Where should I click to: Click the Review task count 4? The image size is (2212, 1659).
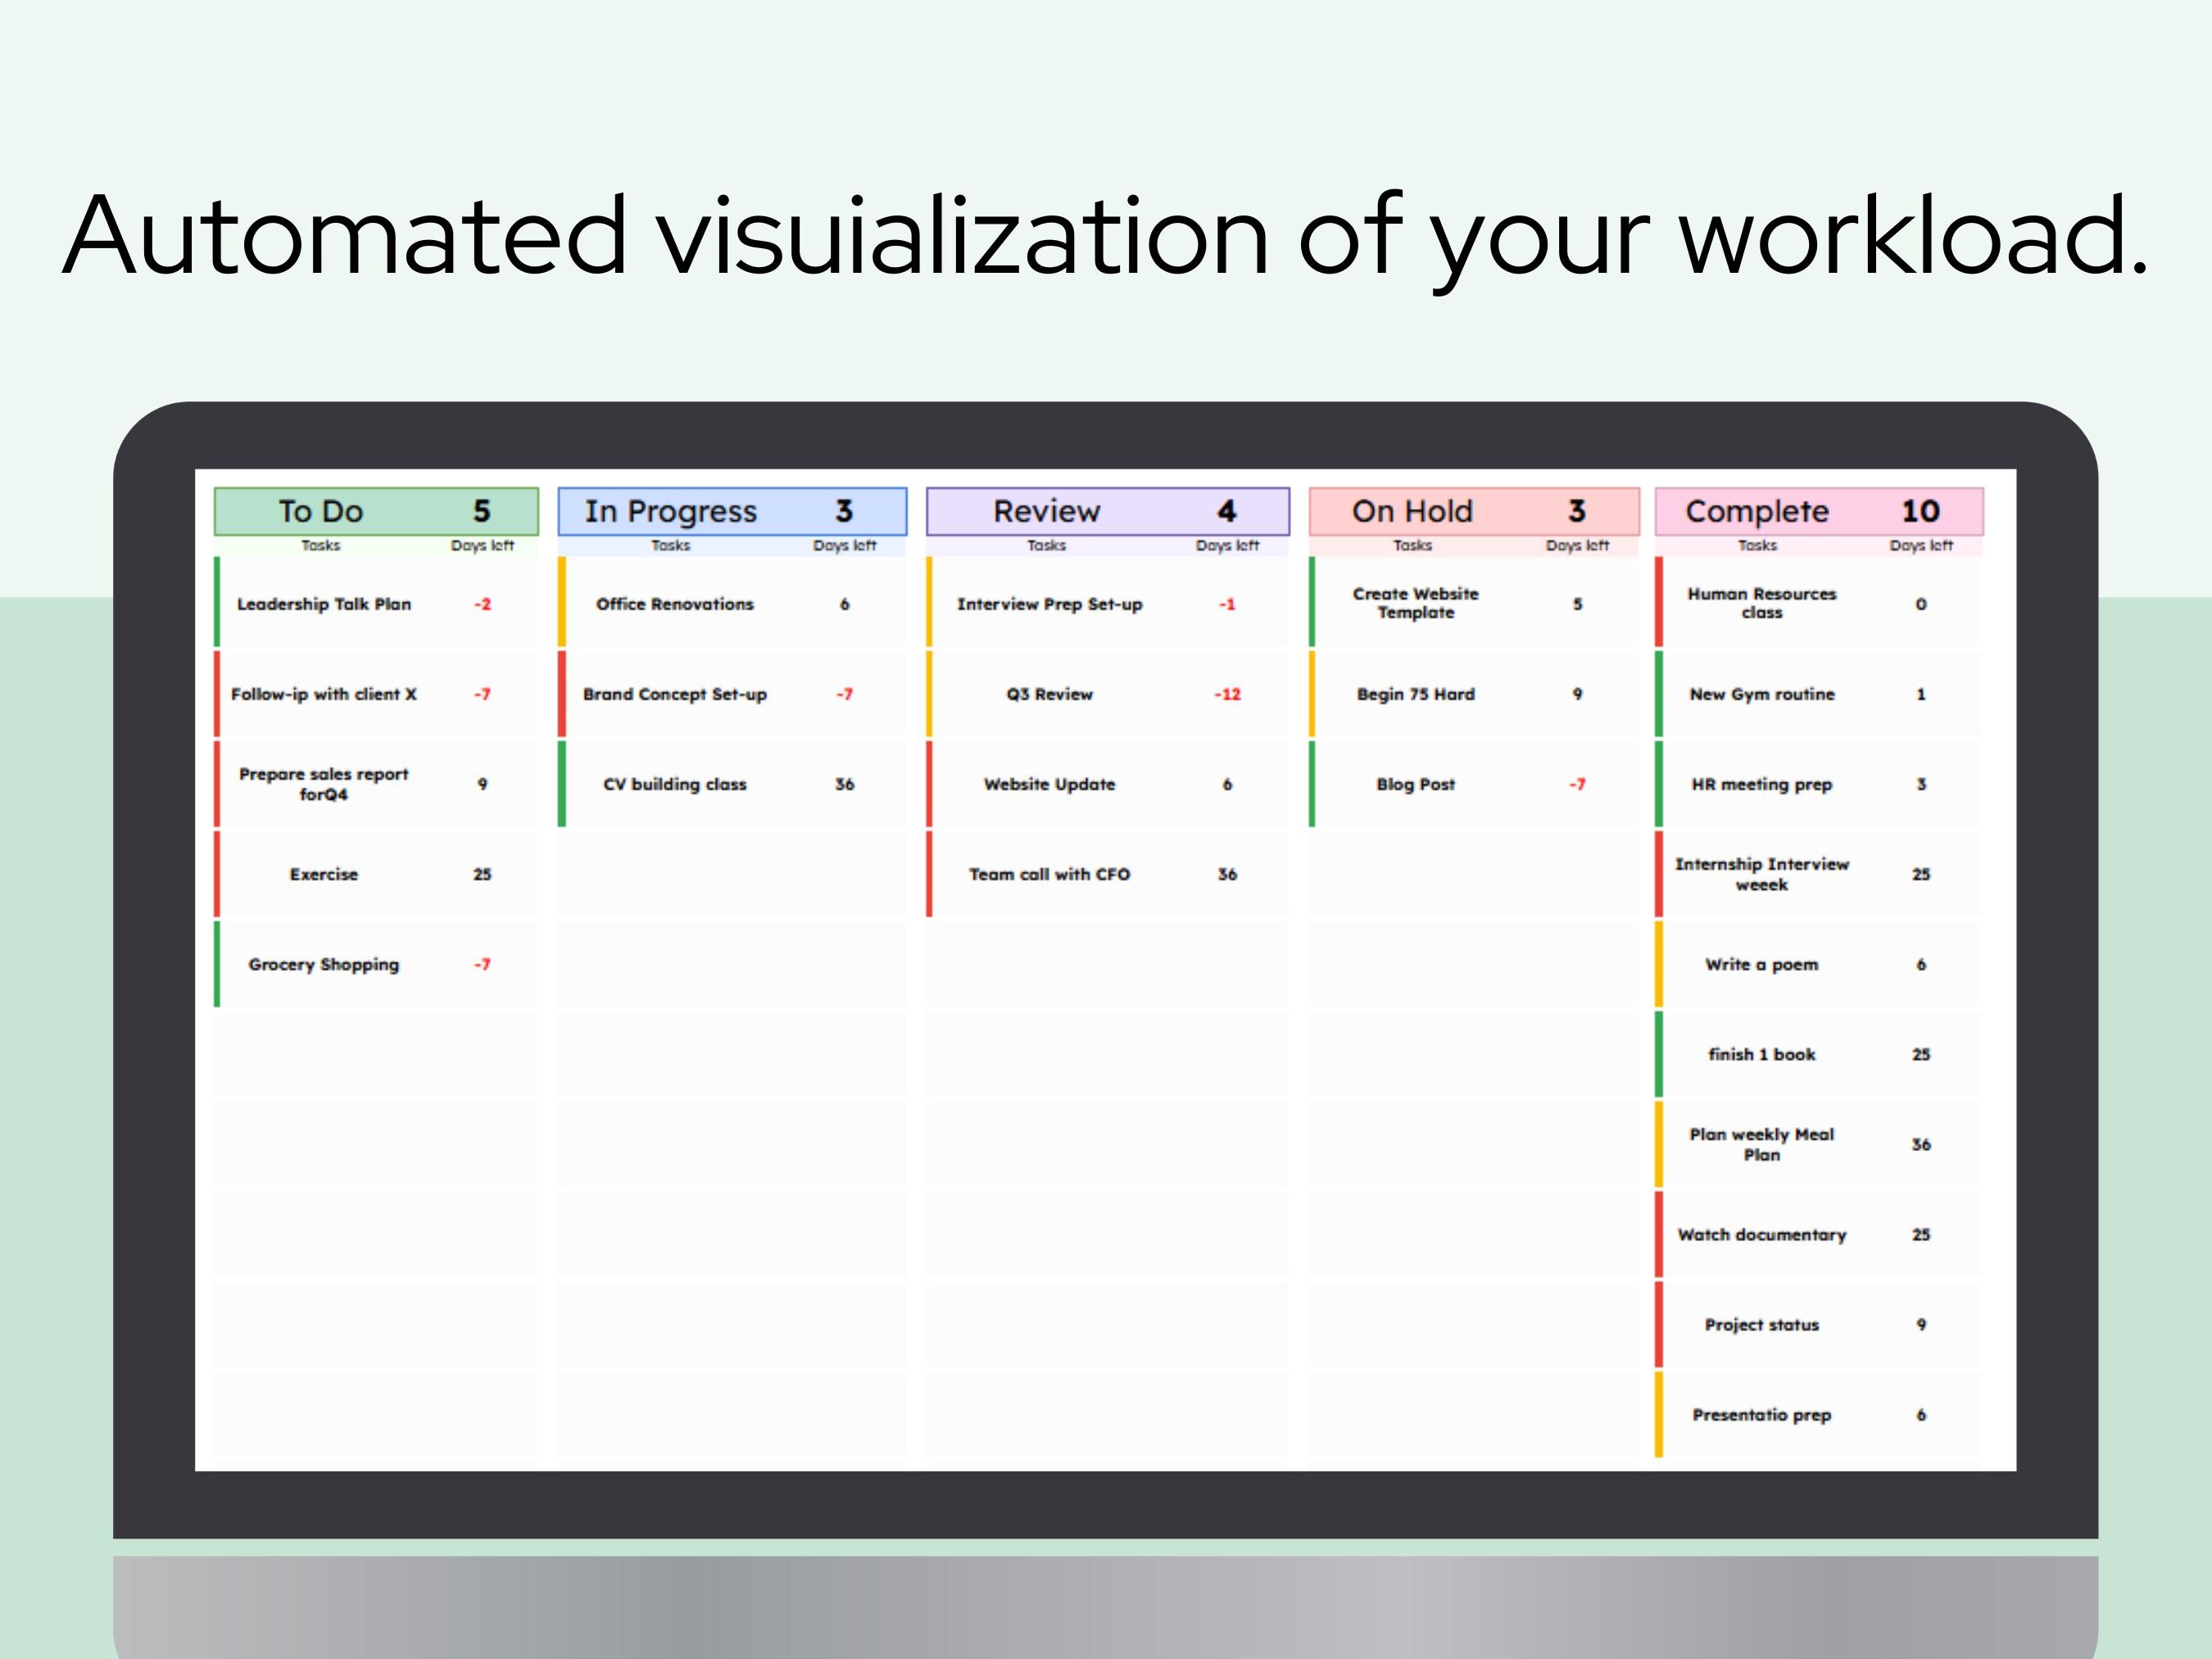[x=1227, y=511]
